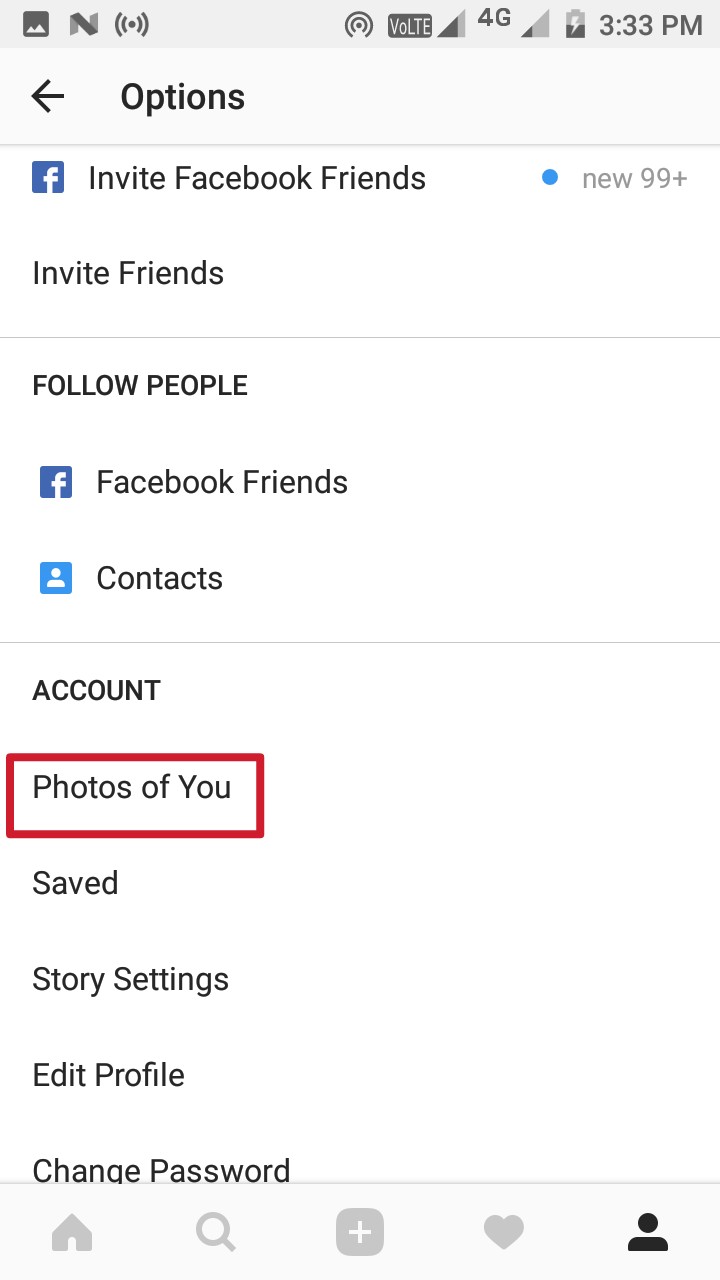Open the Home feed tab icon
Screen dimensions: 720x1280
[x=72, y=1233]
